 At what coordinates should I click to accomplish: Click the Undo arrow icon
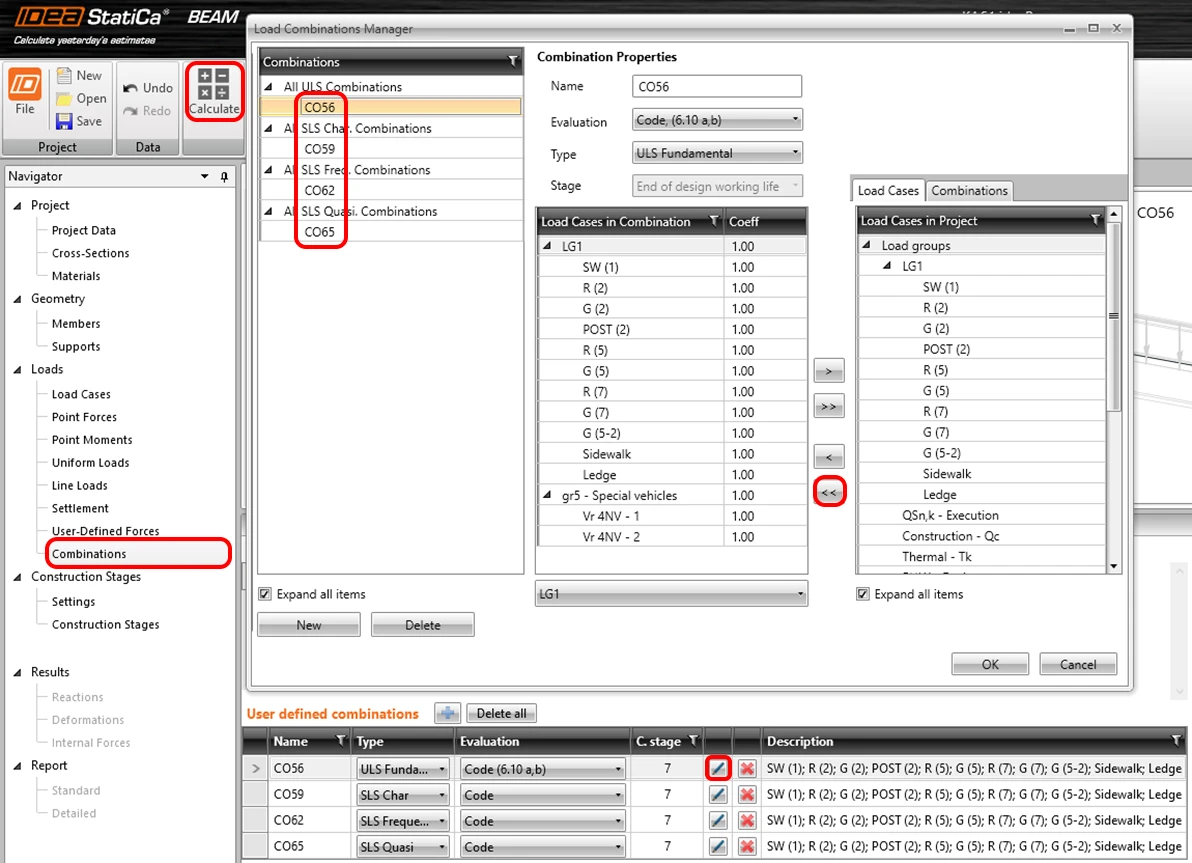point(131,88)
